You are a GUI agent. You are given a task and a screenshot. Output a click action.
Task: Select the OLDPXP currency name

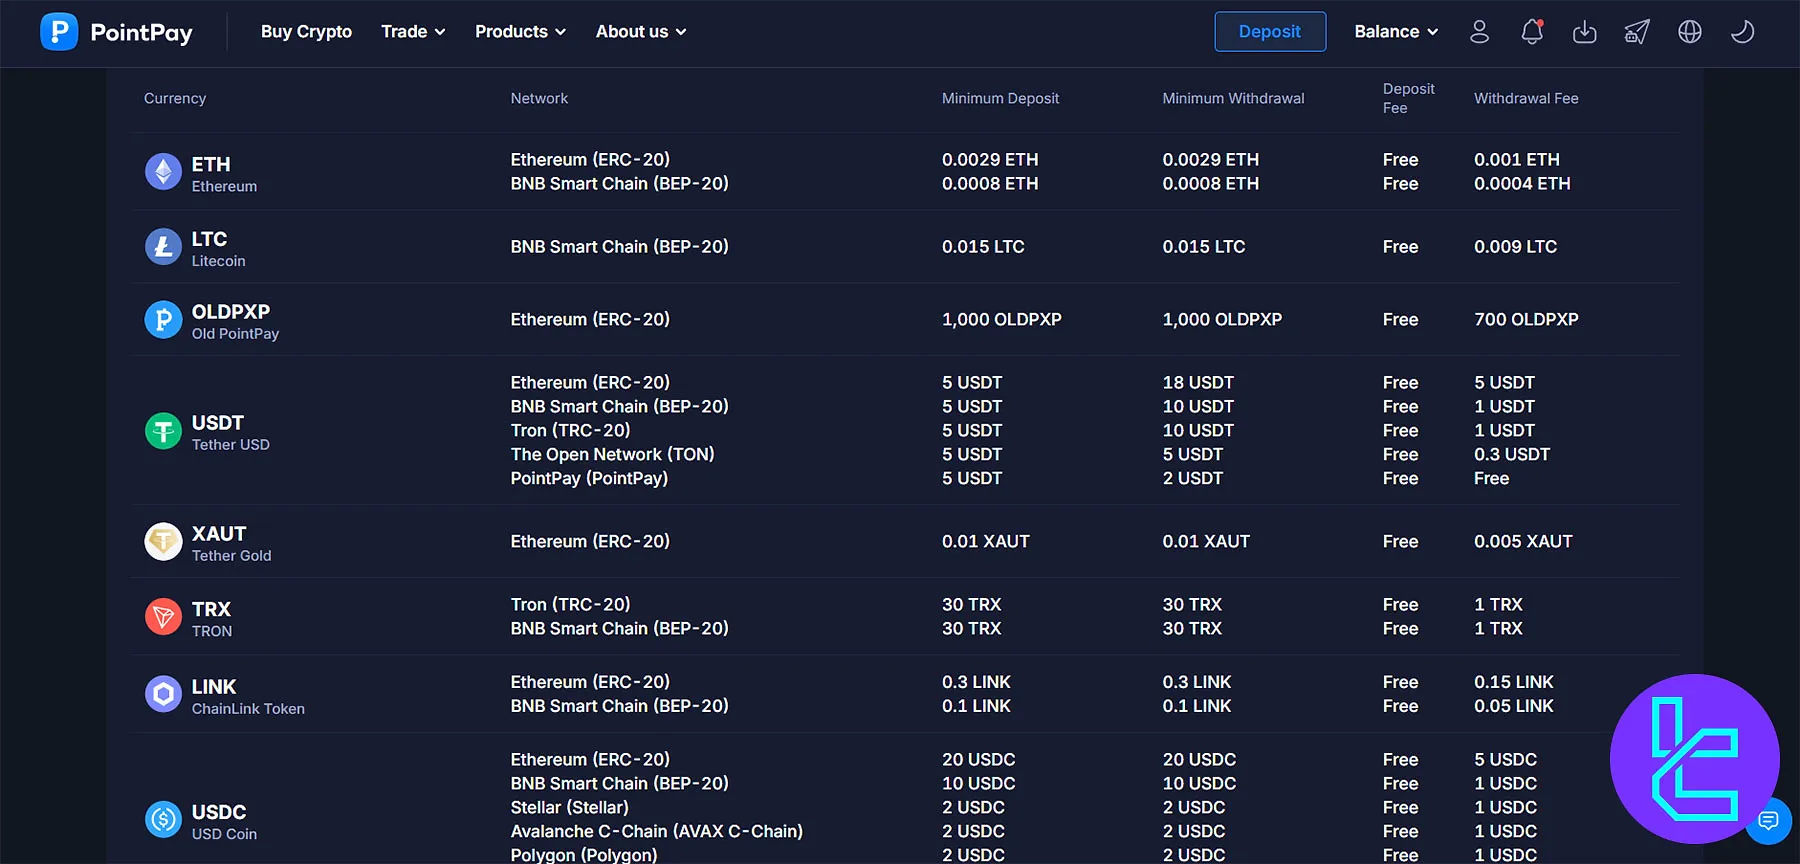pyautogui.click(x=231, y=312)
